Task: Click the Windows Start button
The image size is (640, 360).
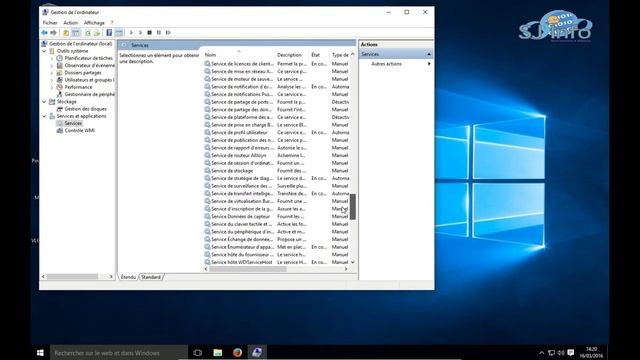Action: pos(40,352)
